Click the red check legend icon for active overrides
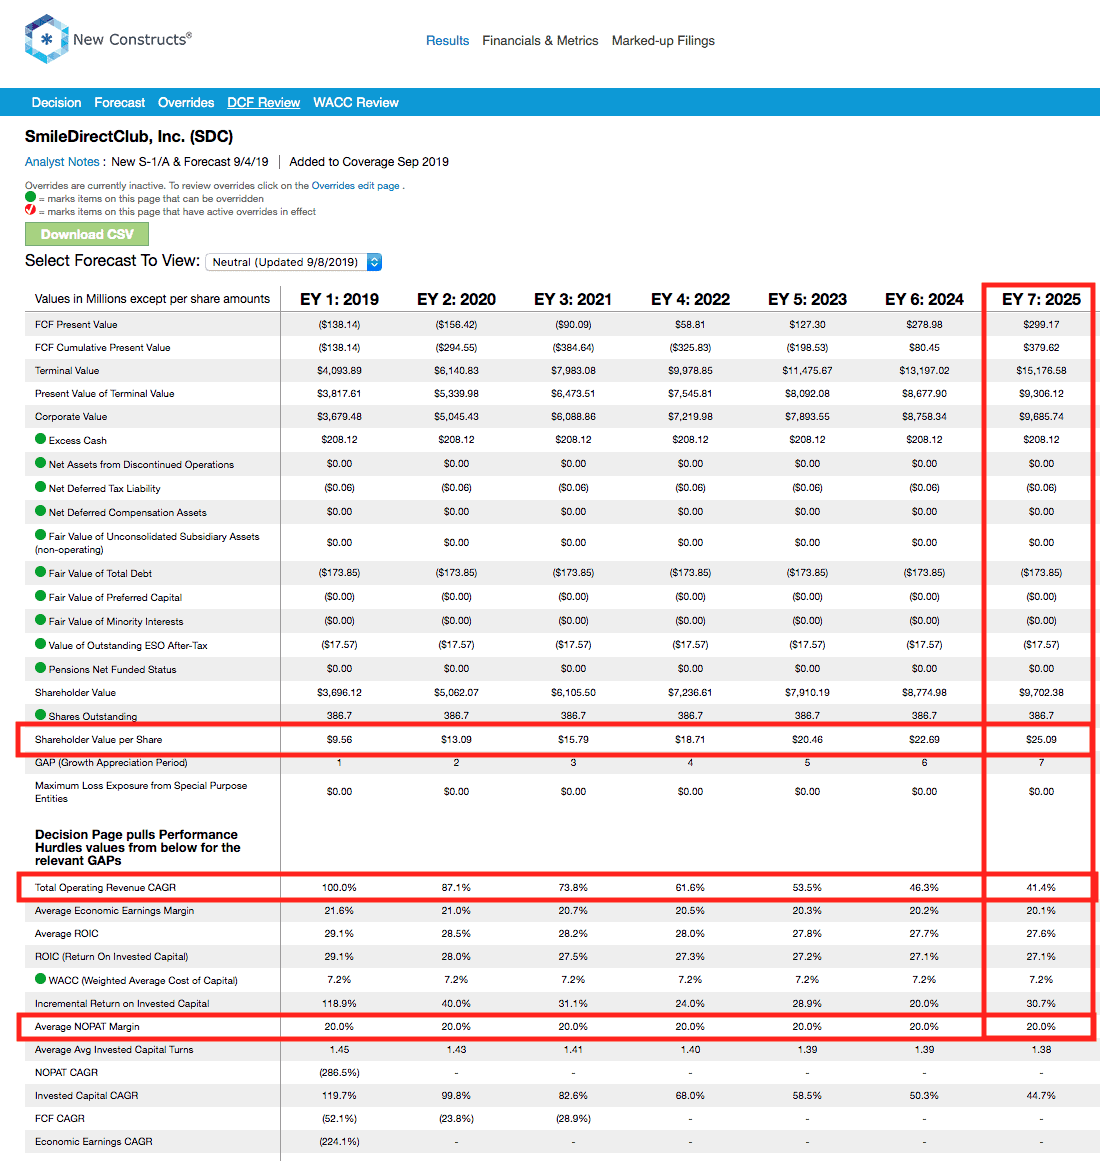 coord(30,210)
